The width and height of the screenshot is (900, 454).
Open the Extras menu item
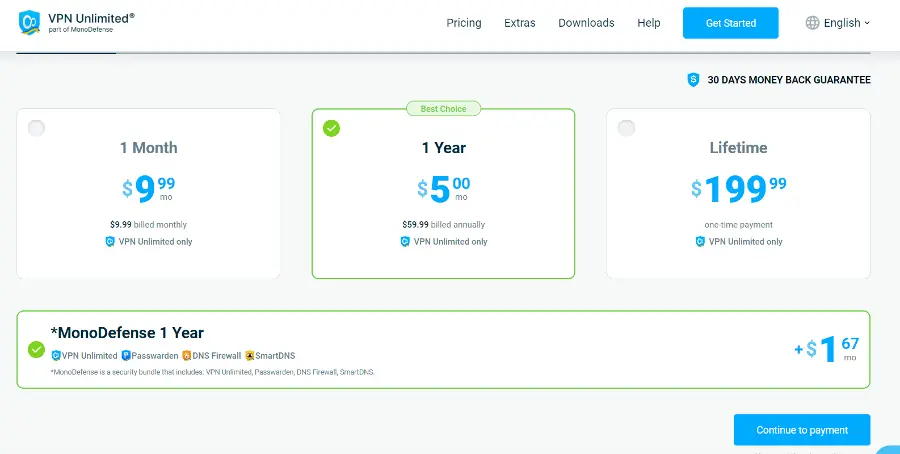coord(519,23)
